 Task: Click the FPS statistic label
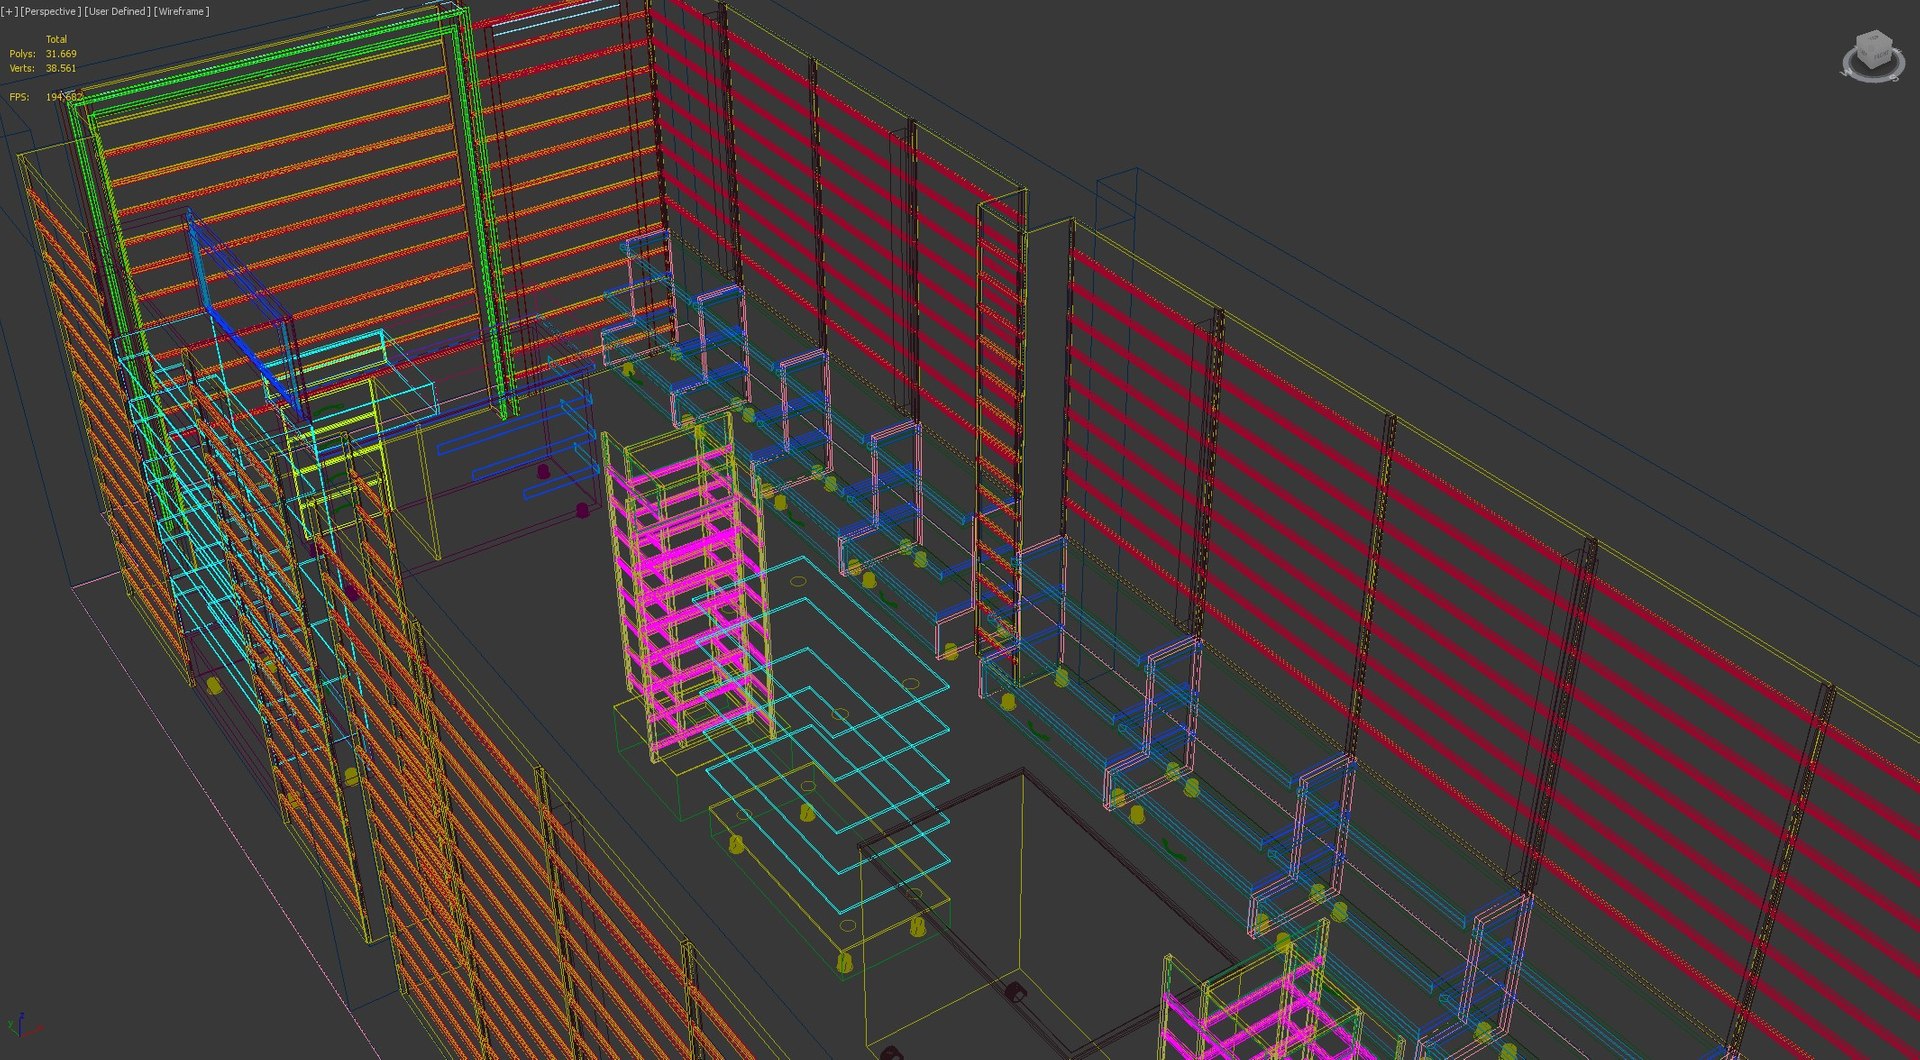point(20,97)
